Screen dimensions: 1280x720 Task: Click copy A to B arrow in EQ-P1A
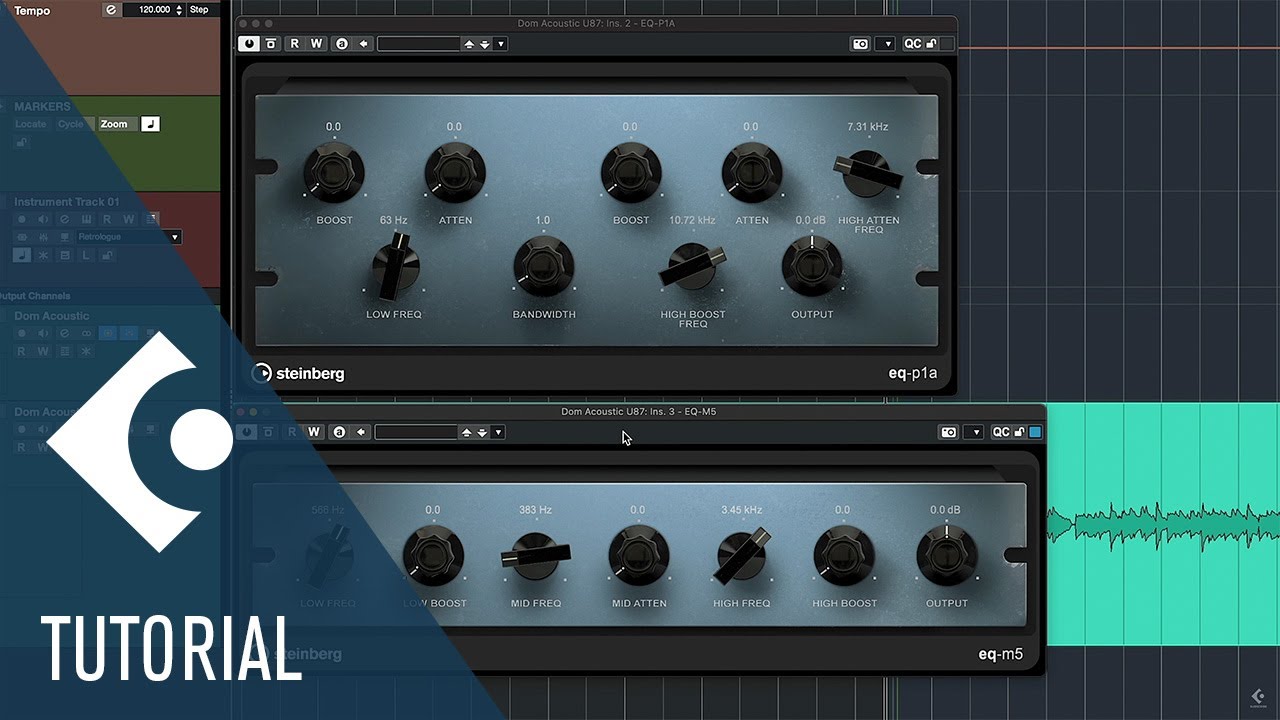[364, 44]
